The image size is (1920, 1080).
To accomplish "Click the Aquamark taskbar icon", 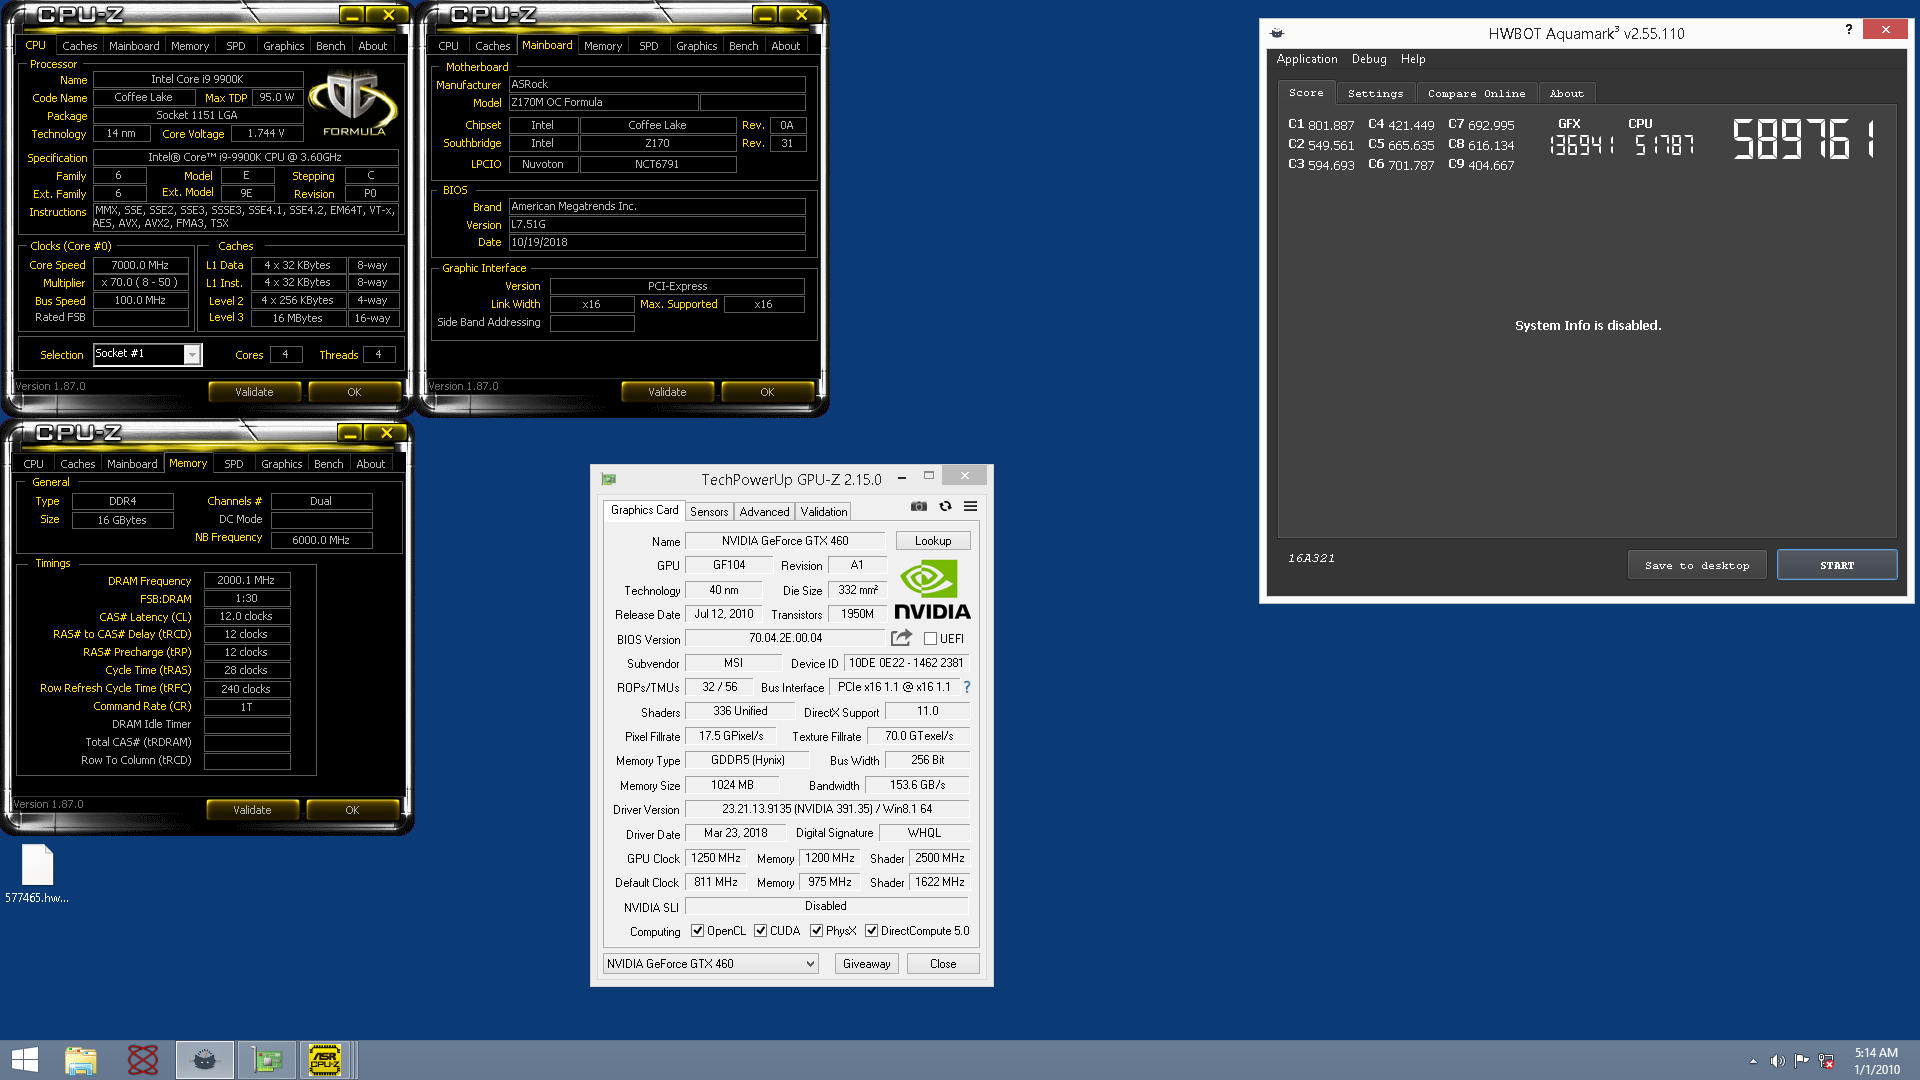I will pyautogui.click(x=205, y=1060).
